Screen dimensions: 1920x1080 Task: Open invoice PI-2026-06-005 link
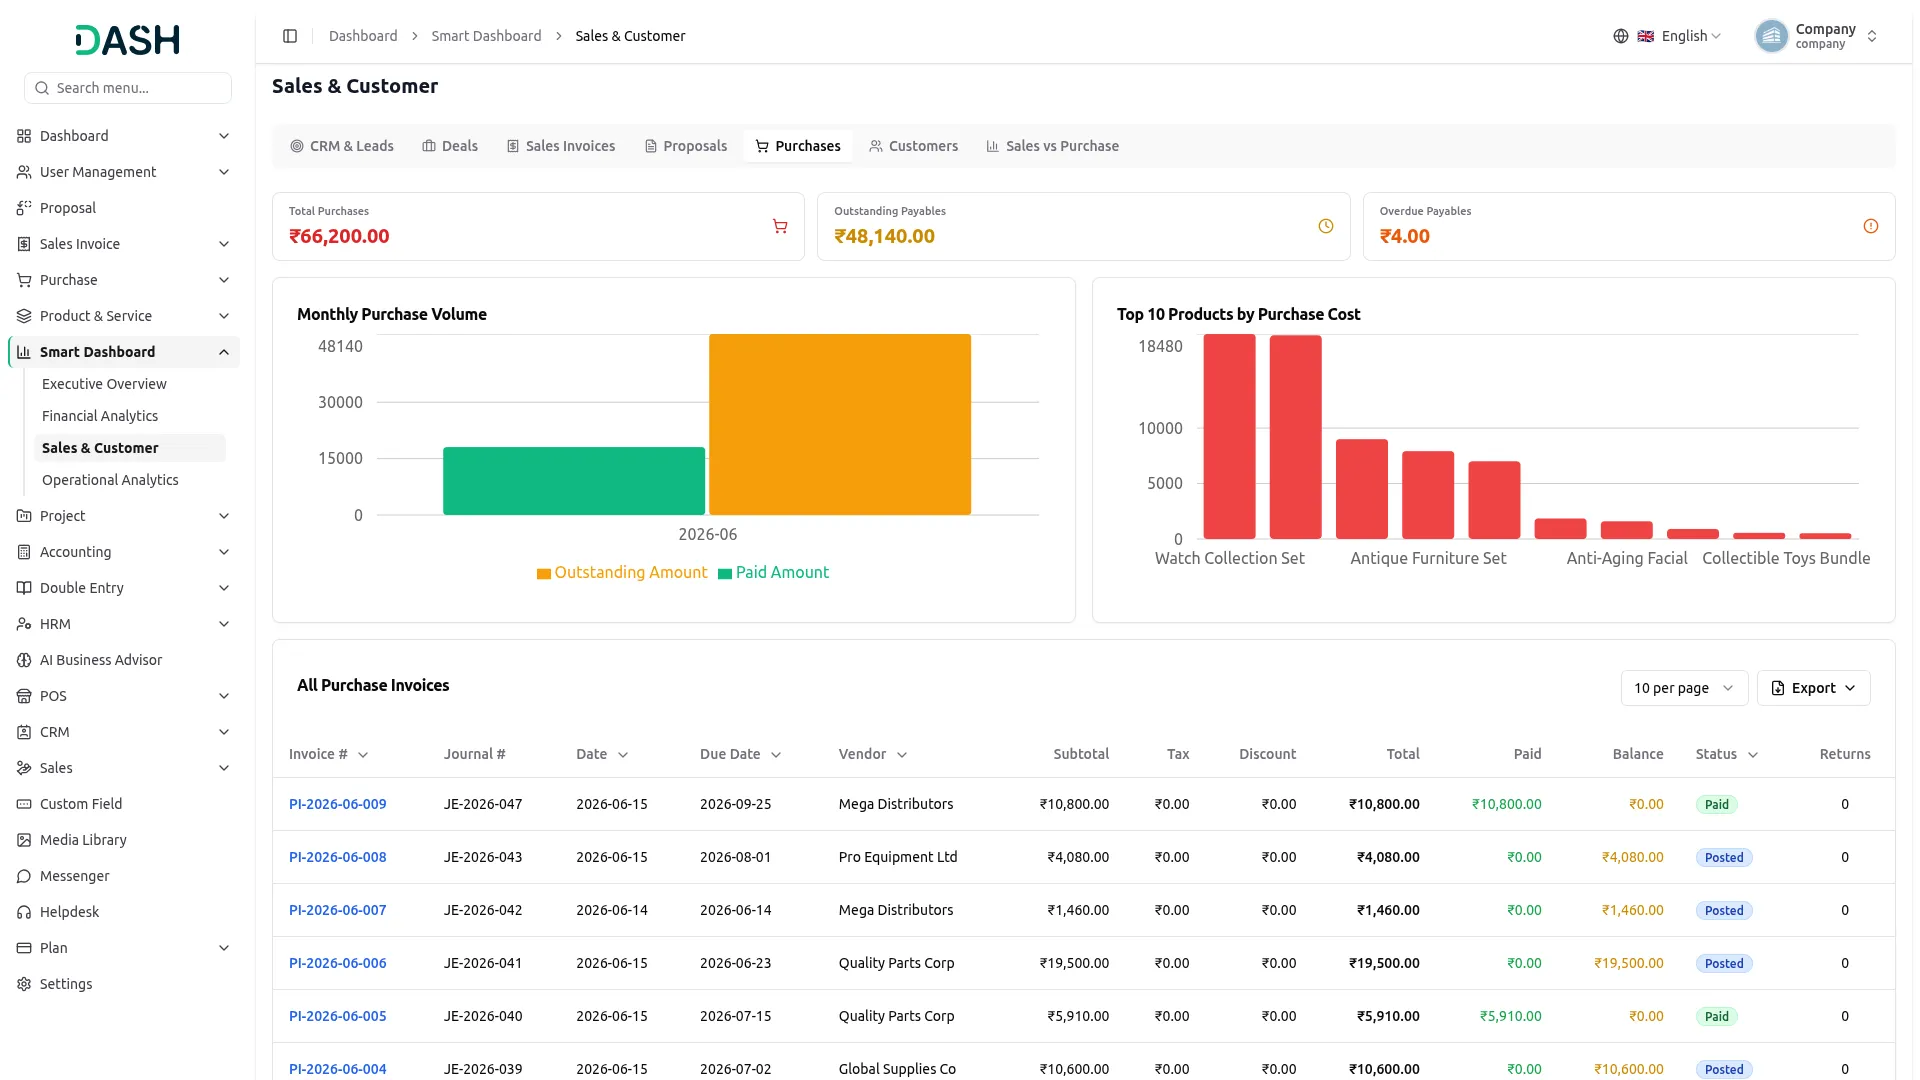tap(337, 1016)
